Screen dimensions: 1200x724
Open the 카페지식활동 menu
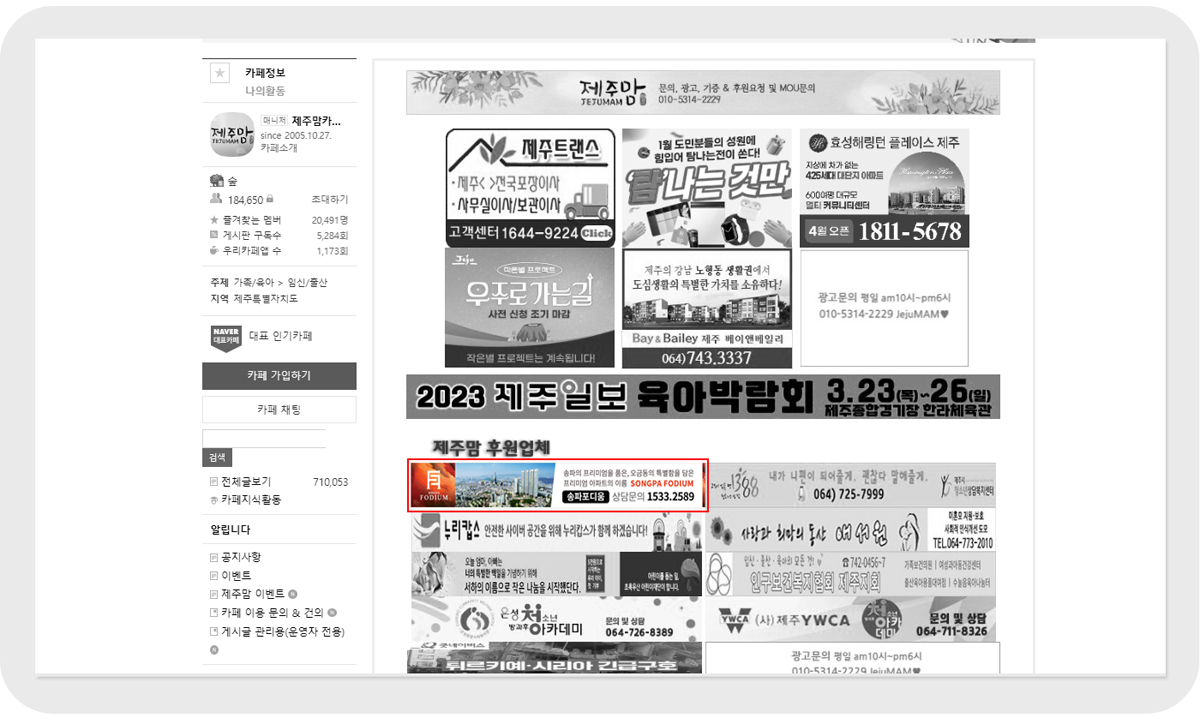[251, 500]
